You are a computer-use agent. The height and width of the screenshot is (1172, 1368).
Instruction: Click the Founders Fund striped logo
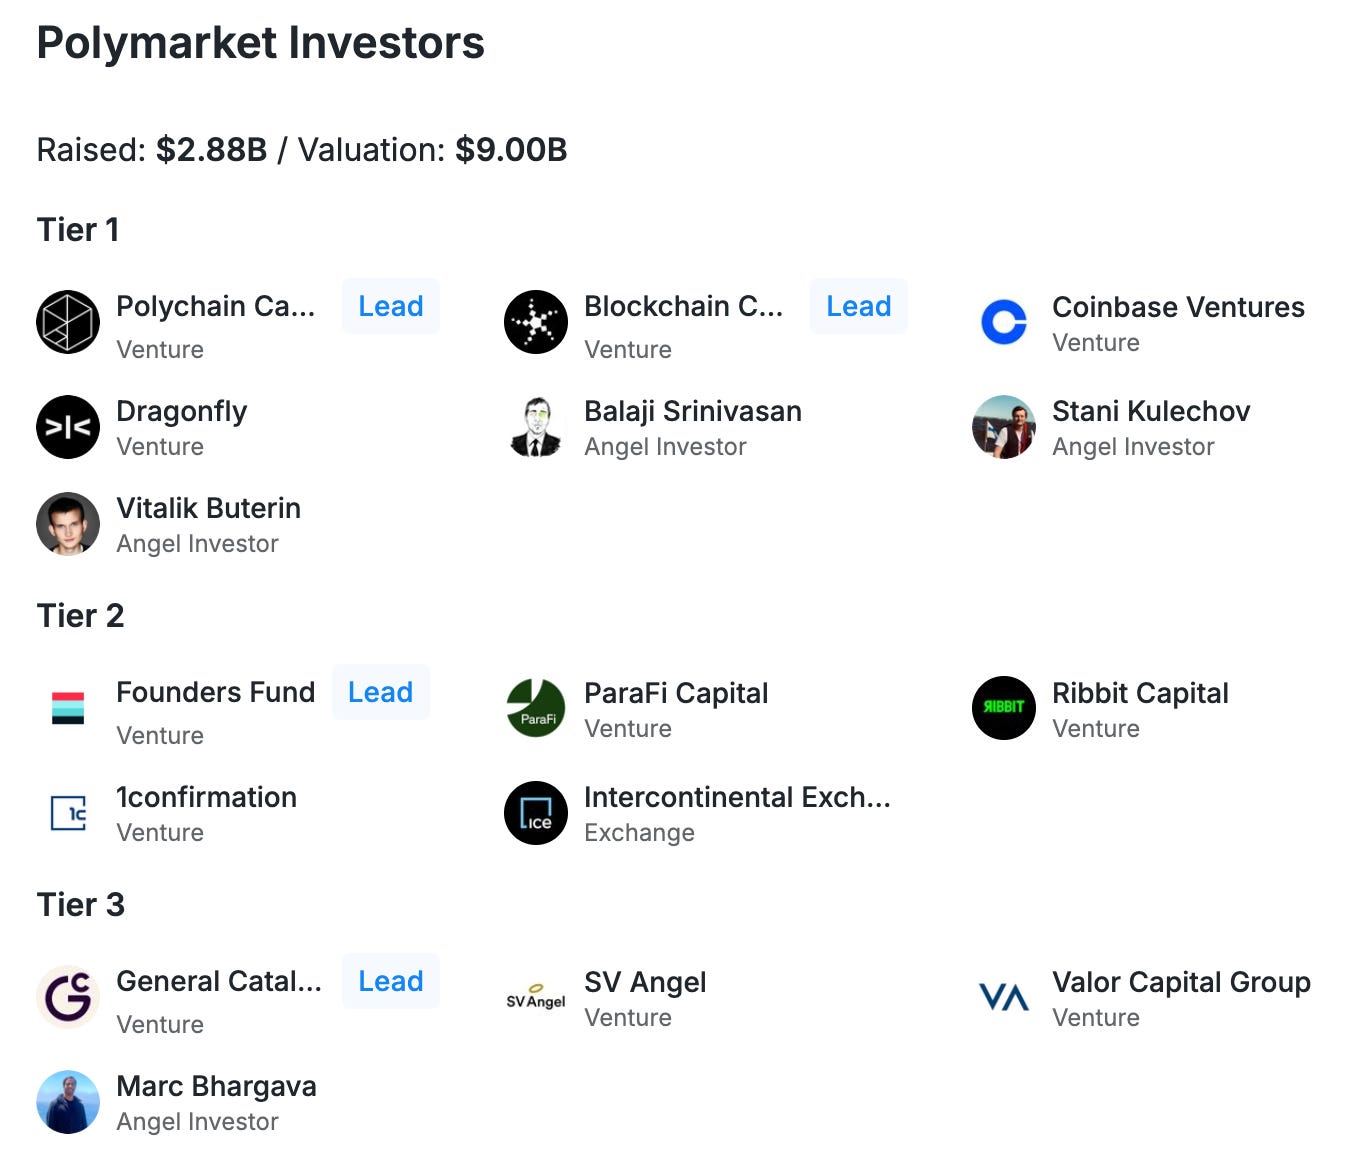pyautogui.click(x=68, y=708)
